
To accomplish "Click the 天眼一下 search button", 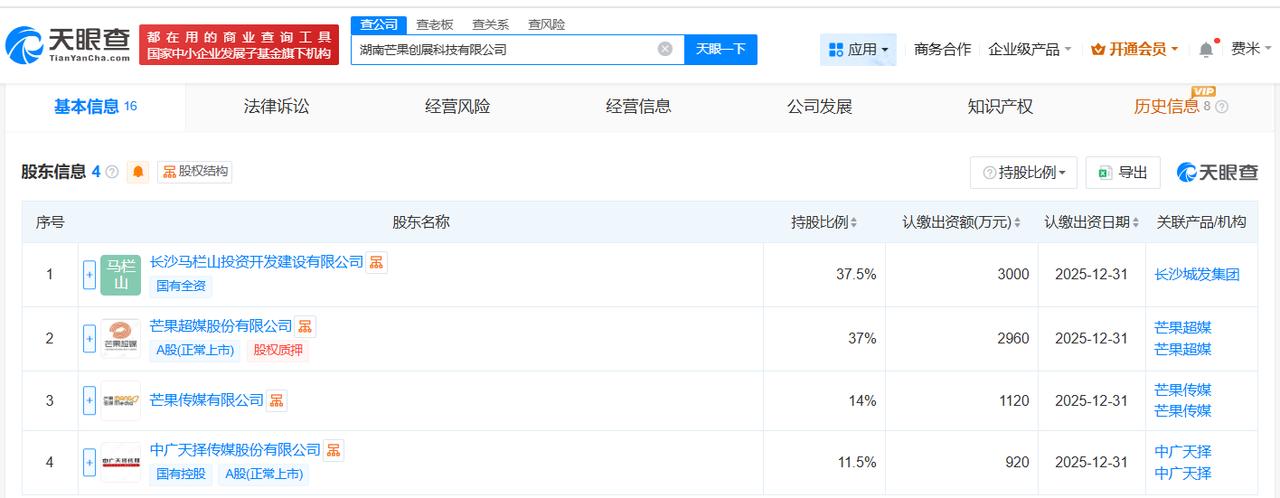I will [720, 49].
